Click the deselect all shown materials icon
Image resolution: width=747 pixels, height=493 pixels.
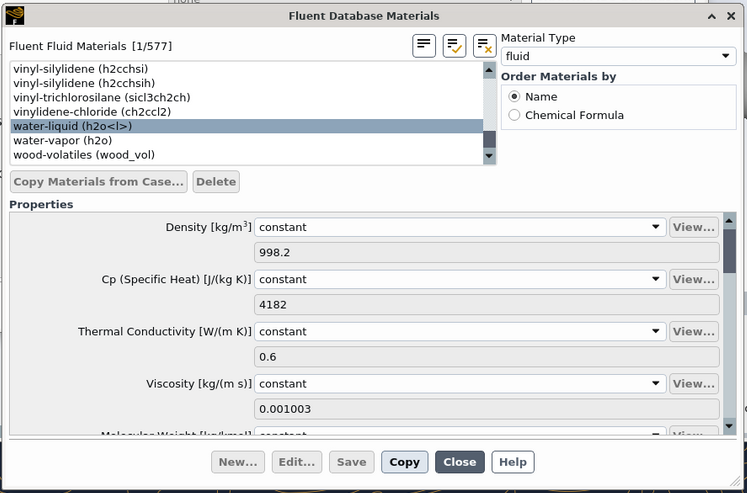pyautogui.click(x=484, y=45)
